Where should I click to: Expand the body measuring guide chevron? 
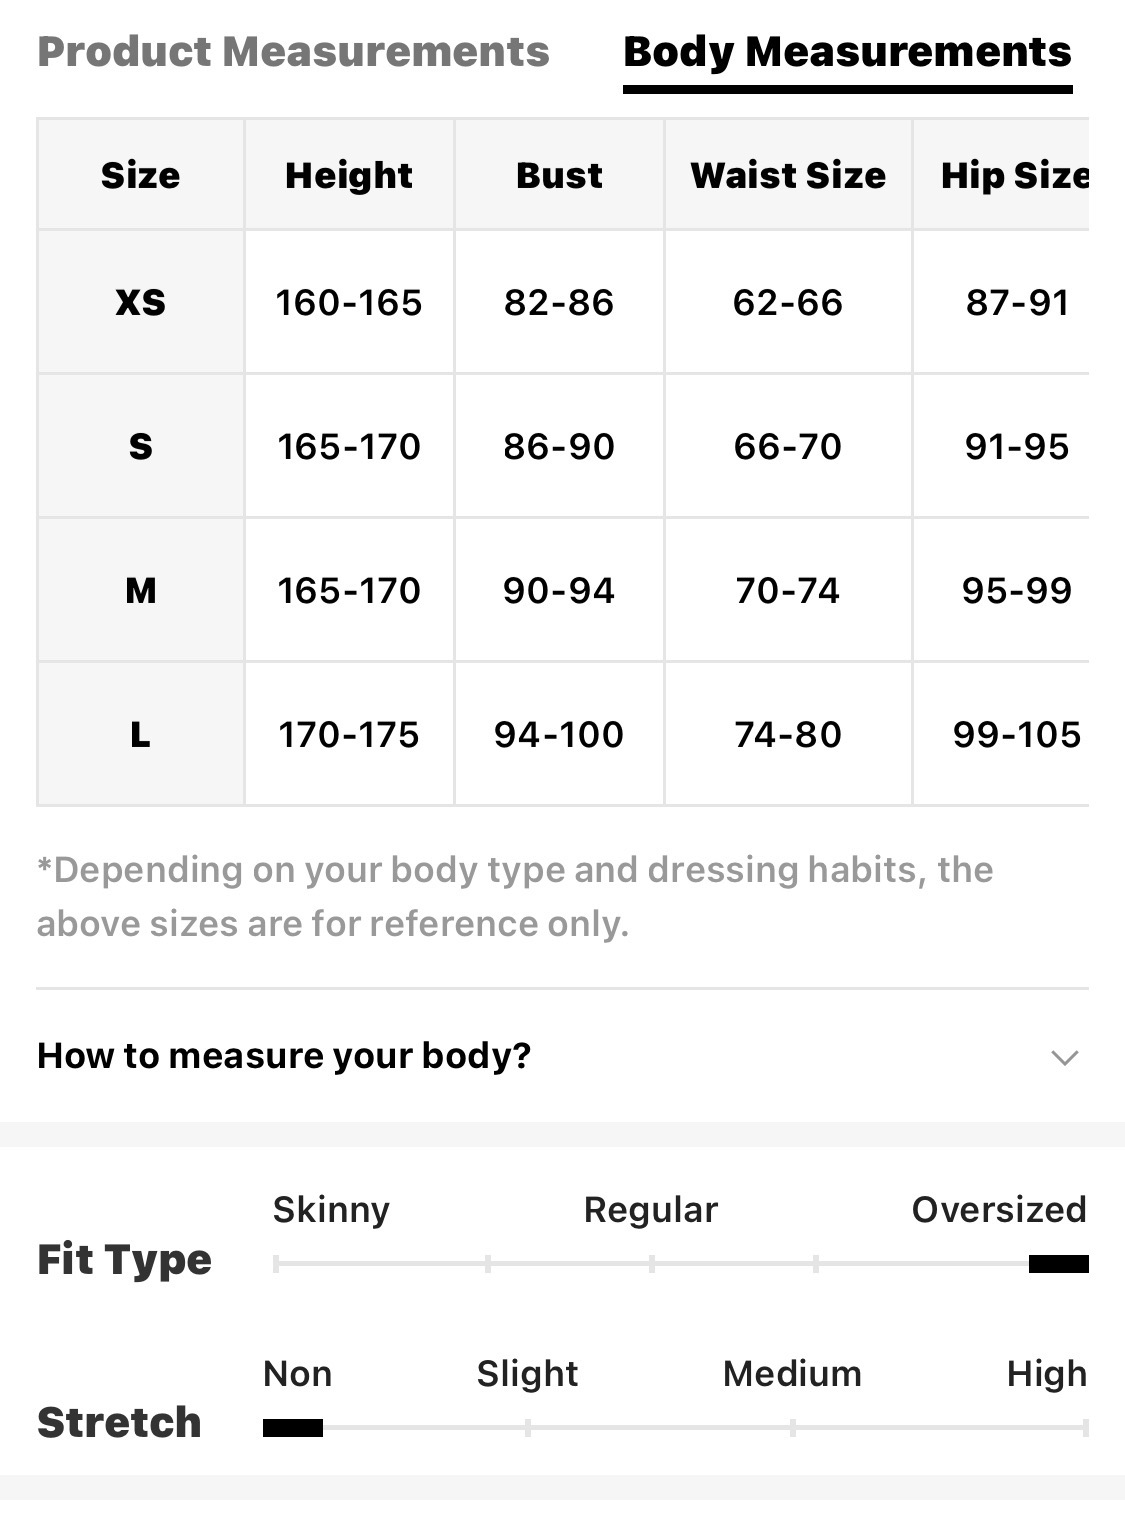[x=1065, y=1057]
